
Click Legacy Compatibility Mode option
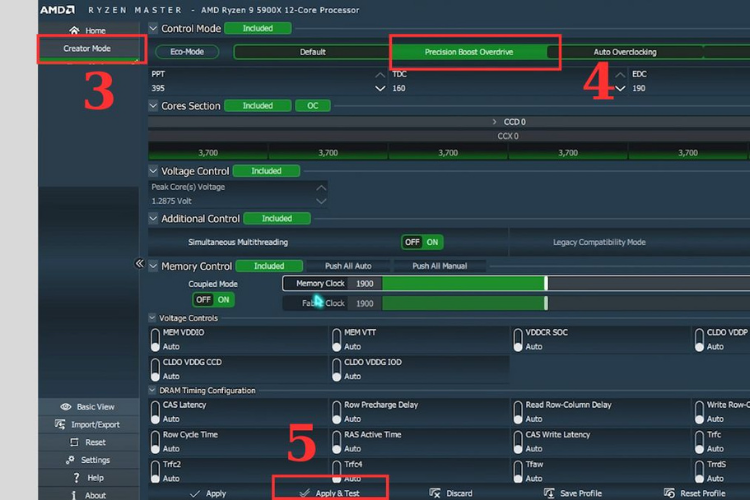pos(599,242)
